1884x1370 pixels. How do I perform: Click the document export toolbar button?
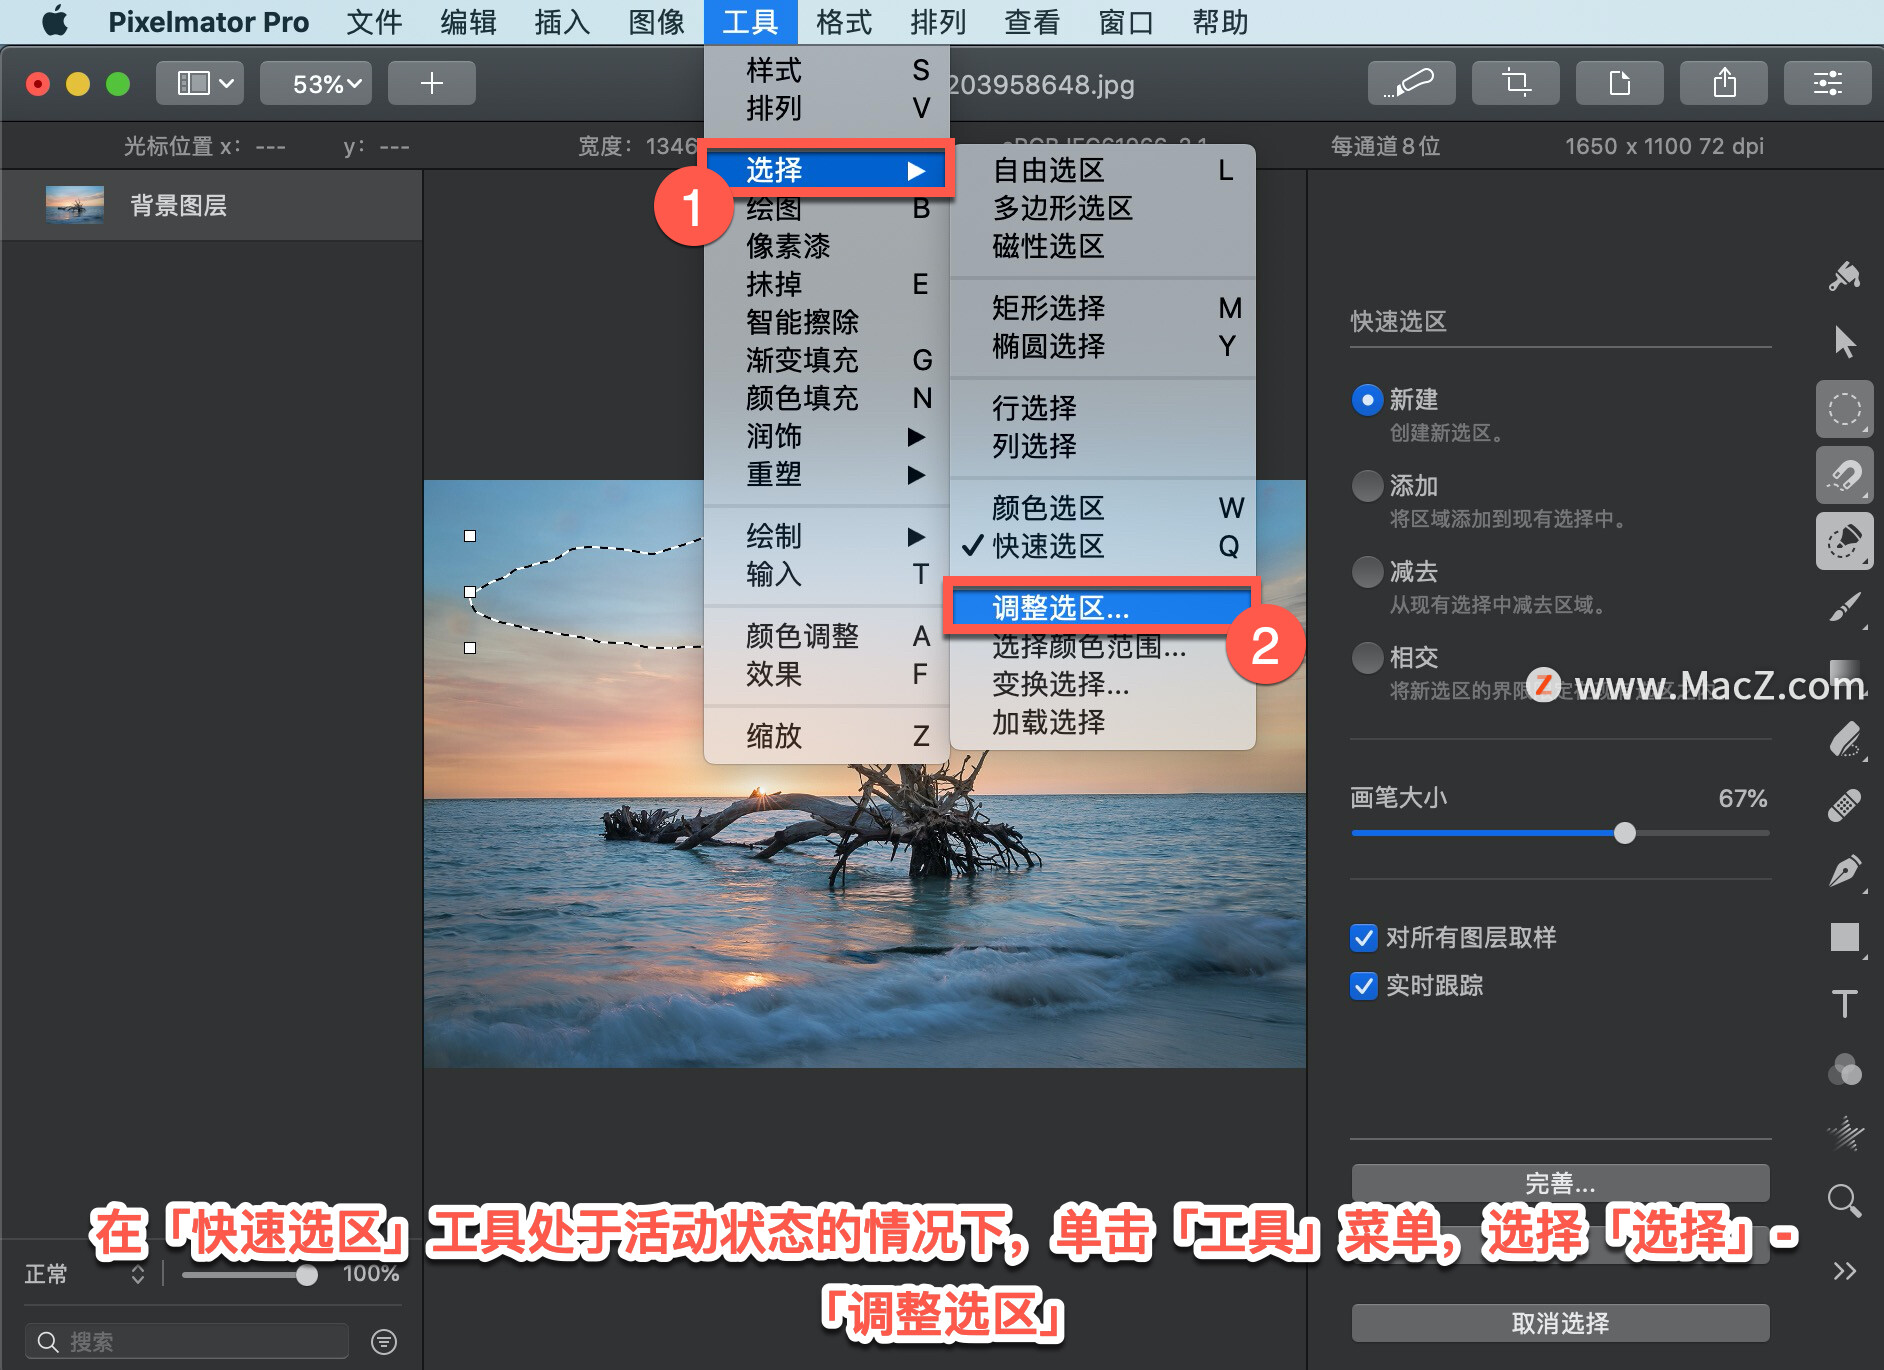coord(1620,83)
